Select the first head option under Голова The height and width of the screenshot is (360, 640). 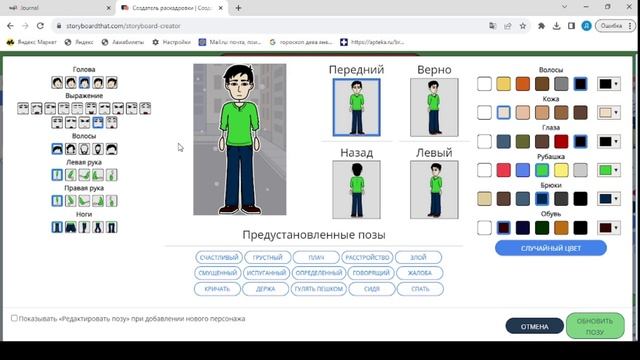(57, 82)
